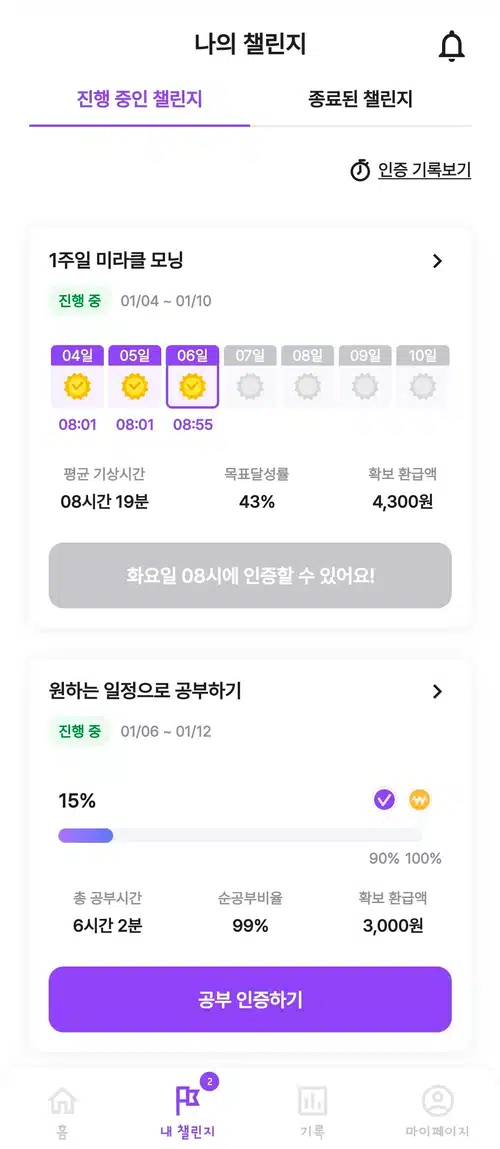Expand 1주일 미라클 모닝 chevron arrow
This screenshot has height=1149, width=500.
438,261
